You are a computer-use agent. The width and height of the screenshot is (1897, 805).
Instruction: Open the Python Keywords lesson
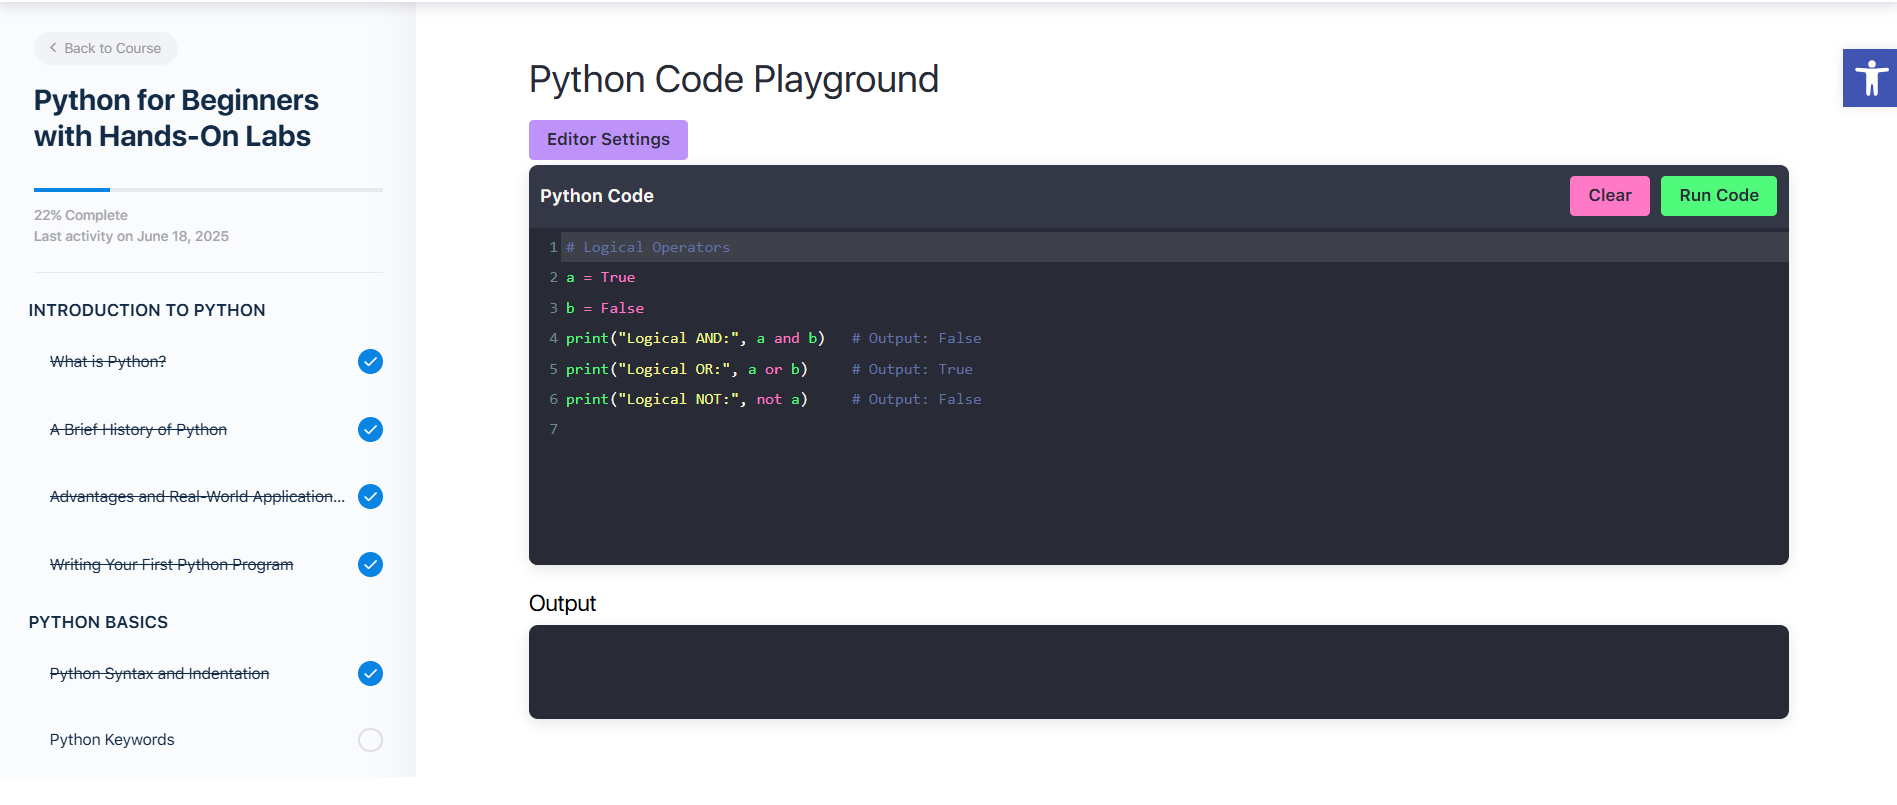coord(112,740)
